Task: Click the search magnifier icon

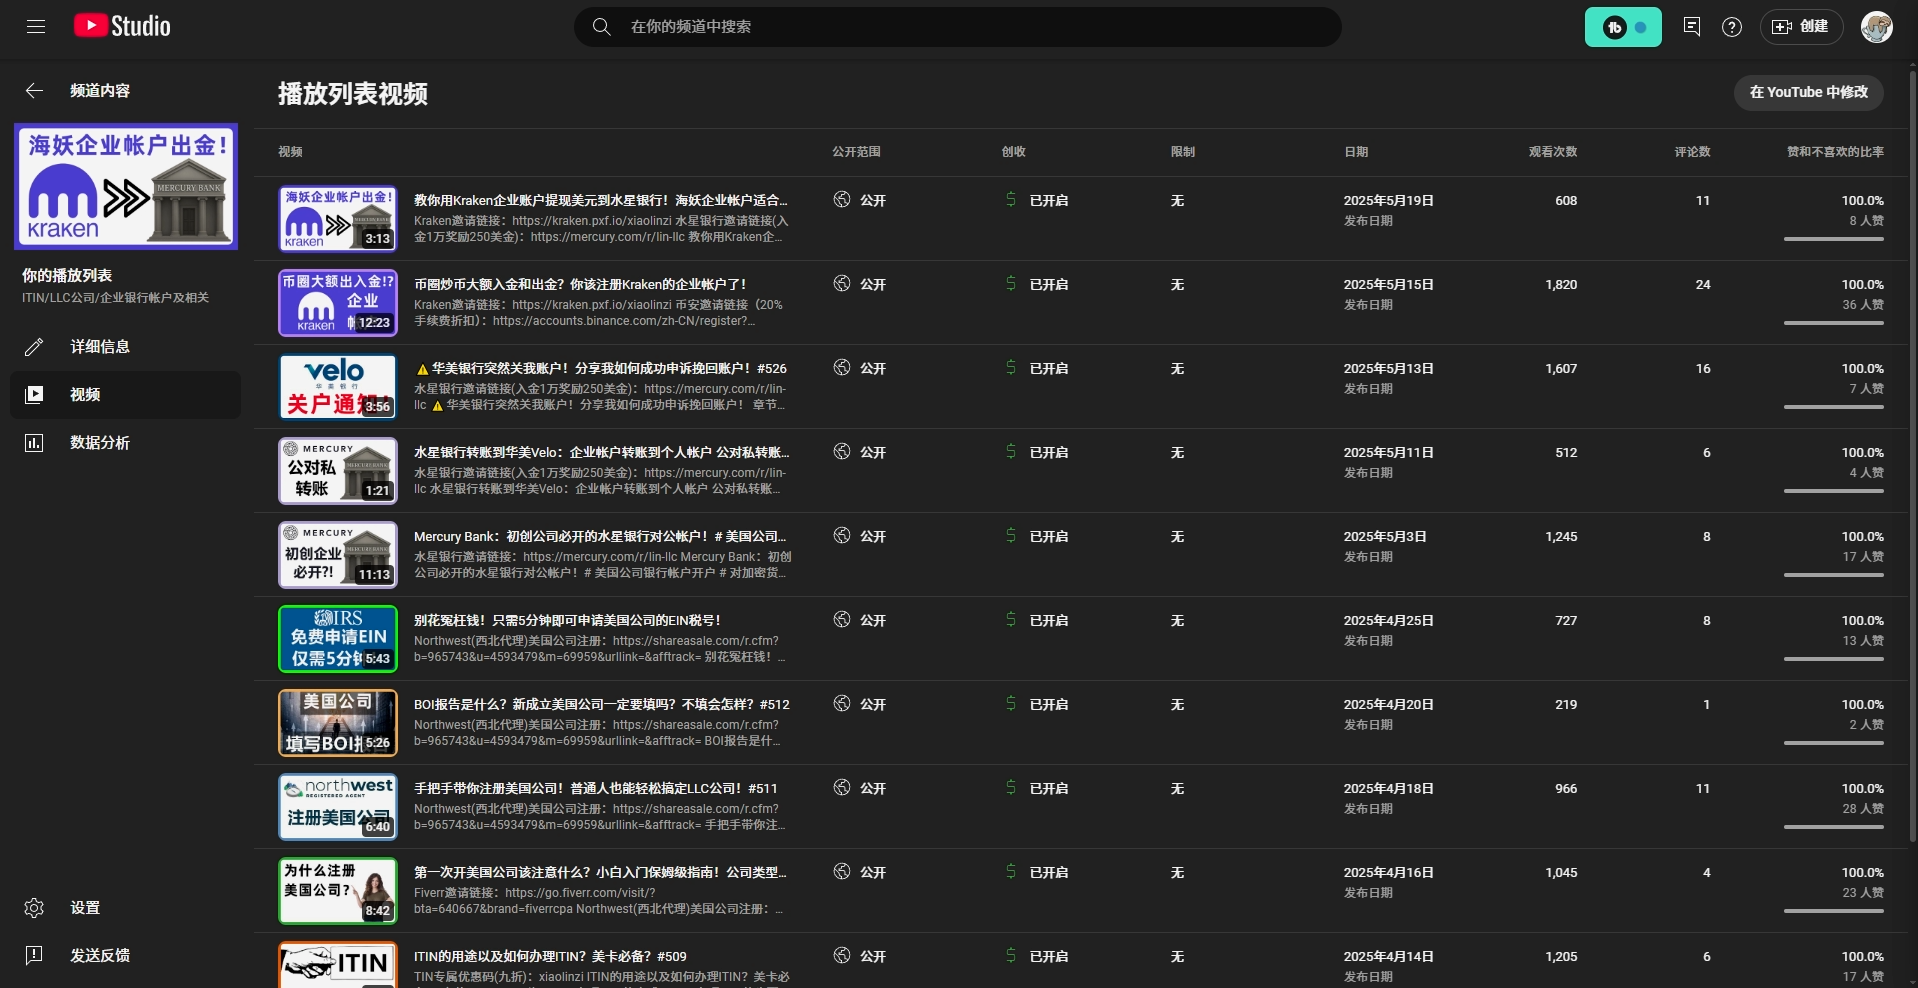Action: pyautogui.click(x=601, y=27)
